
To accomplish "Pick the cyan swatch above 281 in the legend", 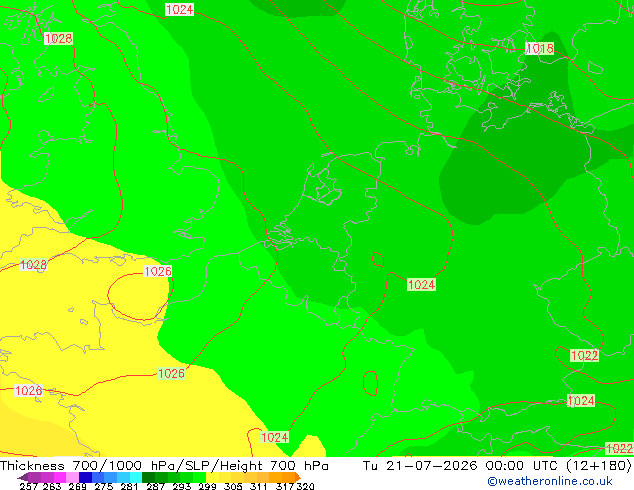I will [136, 477].
